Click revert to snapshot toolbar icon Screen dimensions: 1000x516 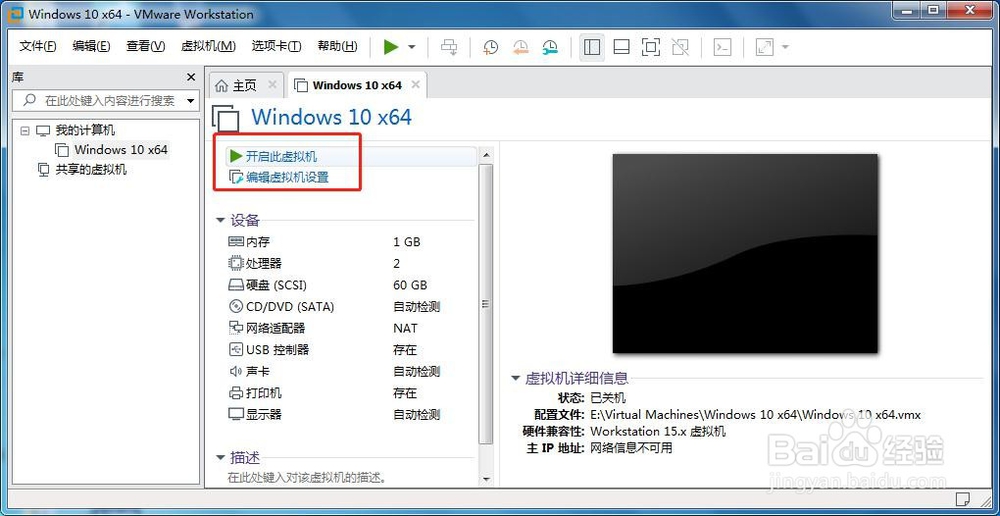tap(520, 47)
